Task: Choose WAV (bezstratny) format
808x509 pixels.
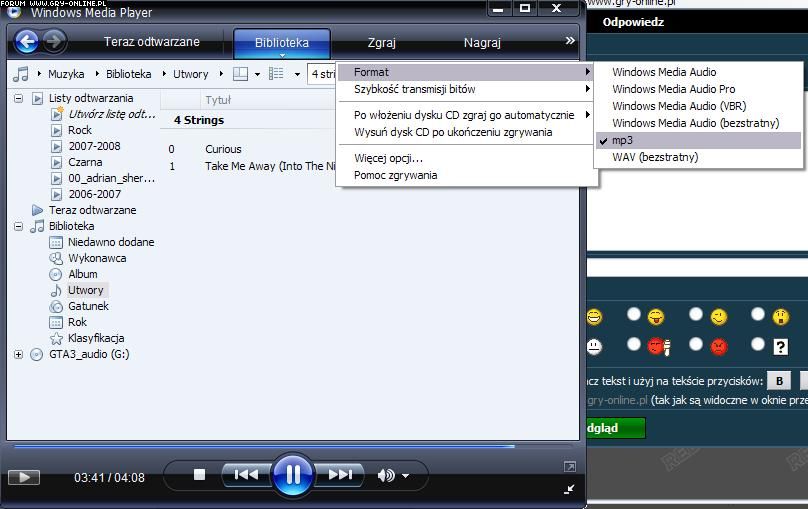Action: tap(698, 157)
